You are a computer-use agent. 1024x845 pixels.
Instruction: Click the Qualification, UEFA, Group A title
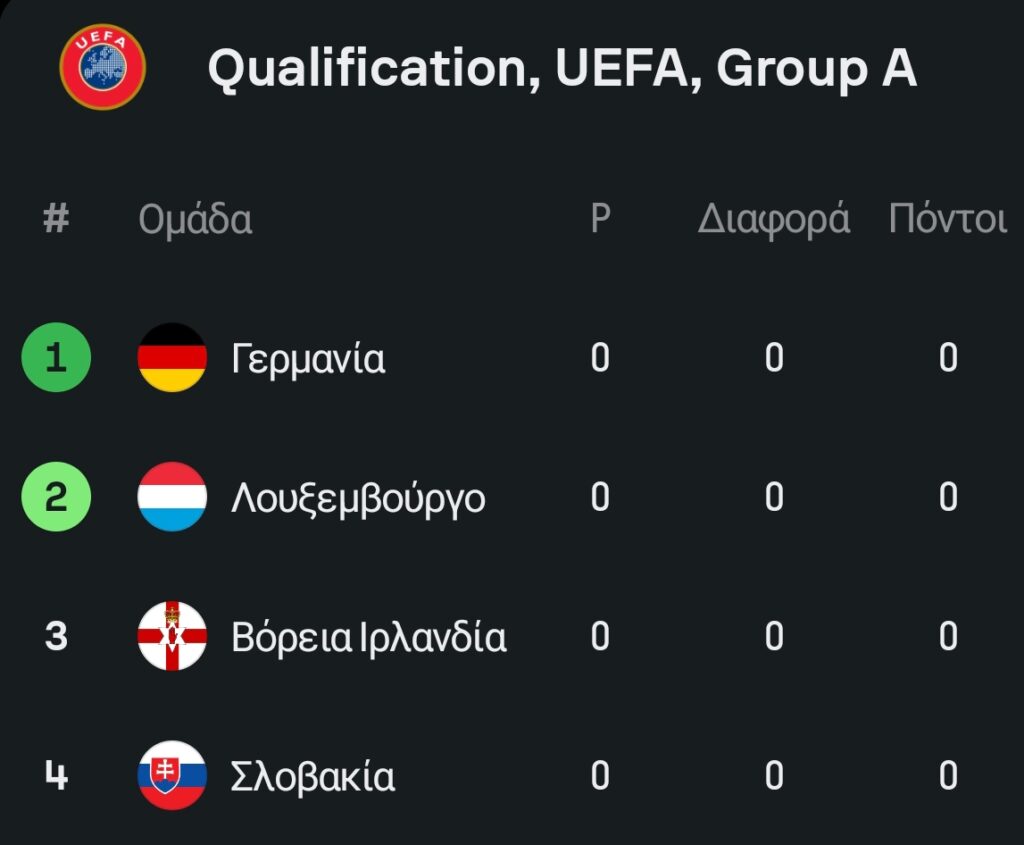coord(561,69)
